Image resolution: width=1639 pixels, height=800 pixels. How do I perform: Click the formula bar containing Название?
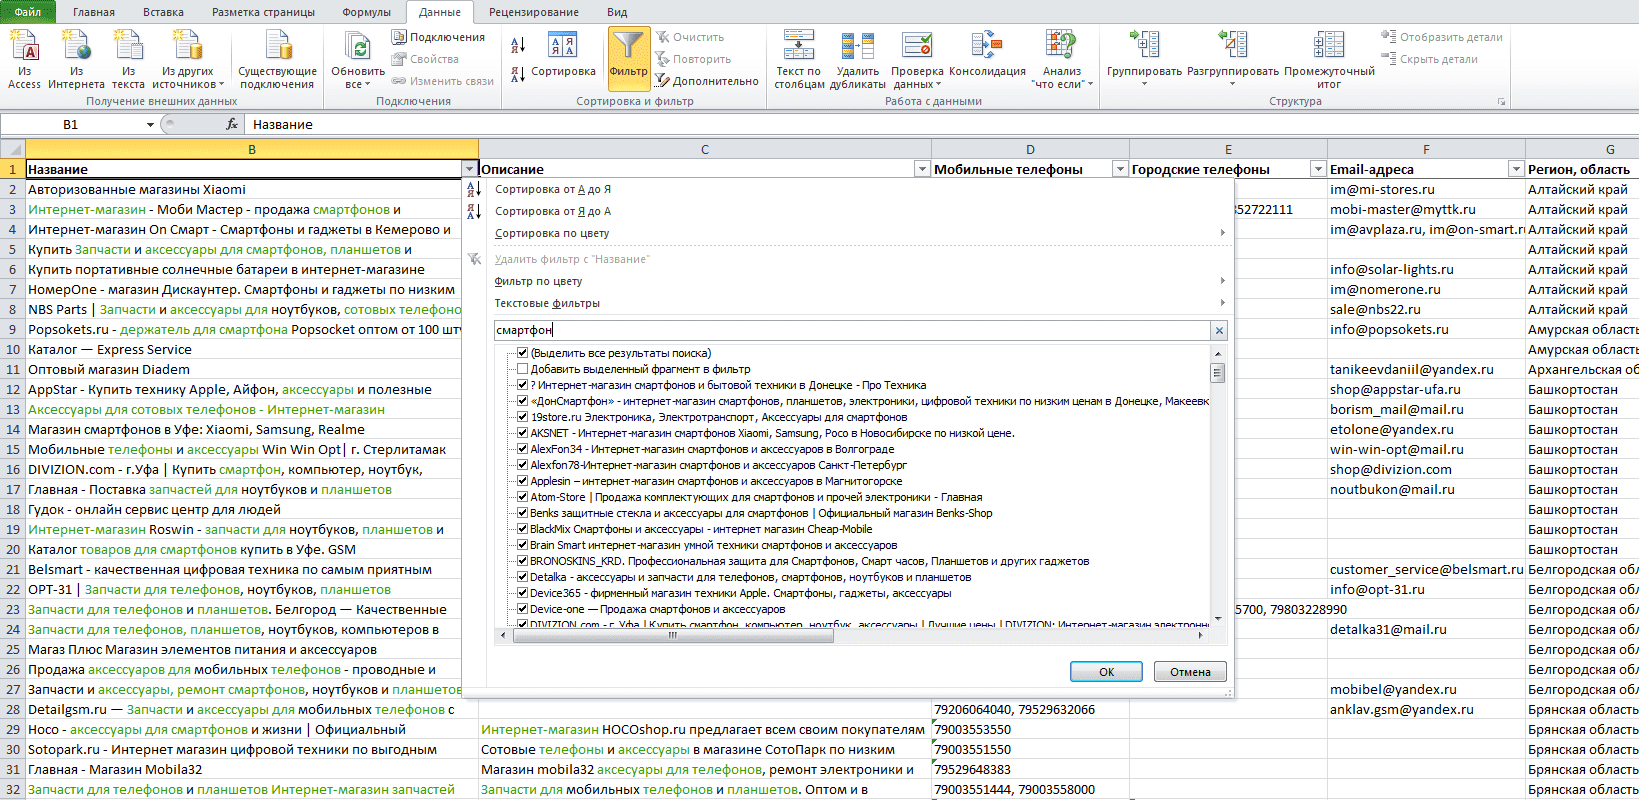click(x=940, y=124)
